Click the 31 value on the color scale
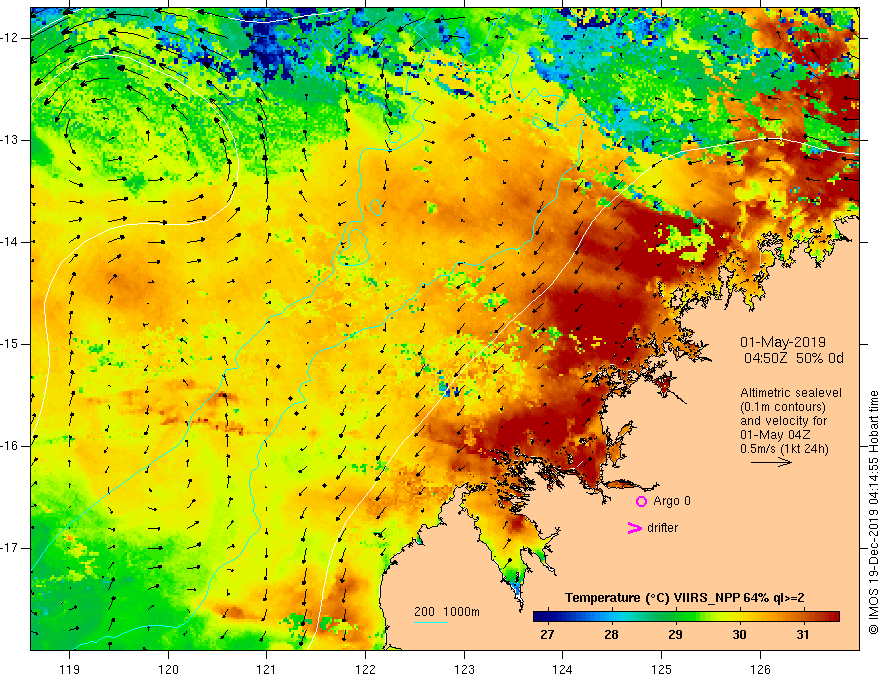The width and height of the screenshot is (880, 680). click(x=803, y=635)
